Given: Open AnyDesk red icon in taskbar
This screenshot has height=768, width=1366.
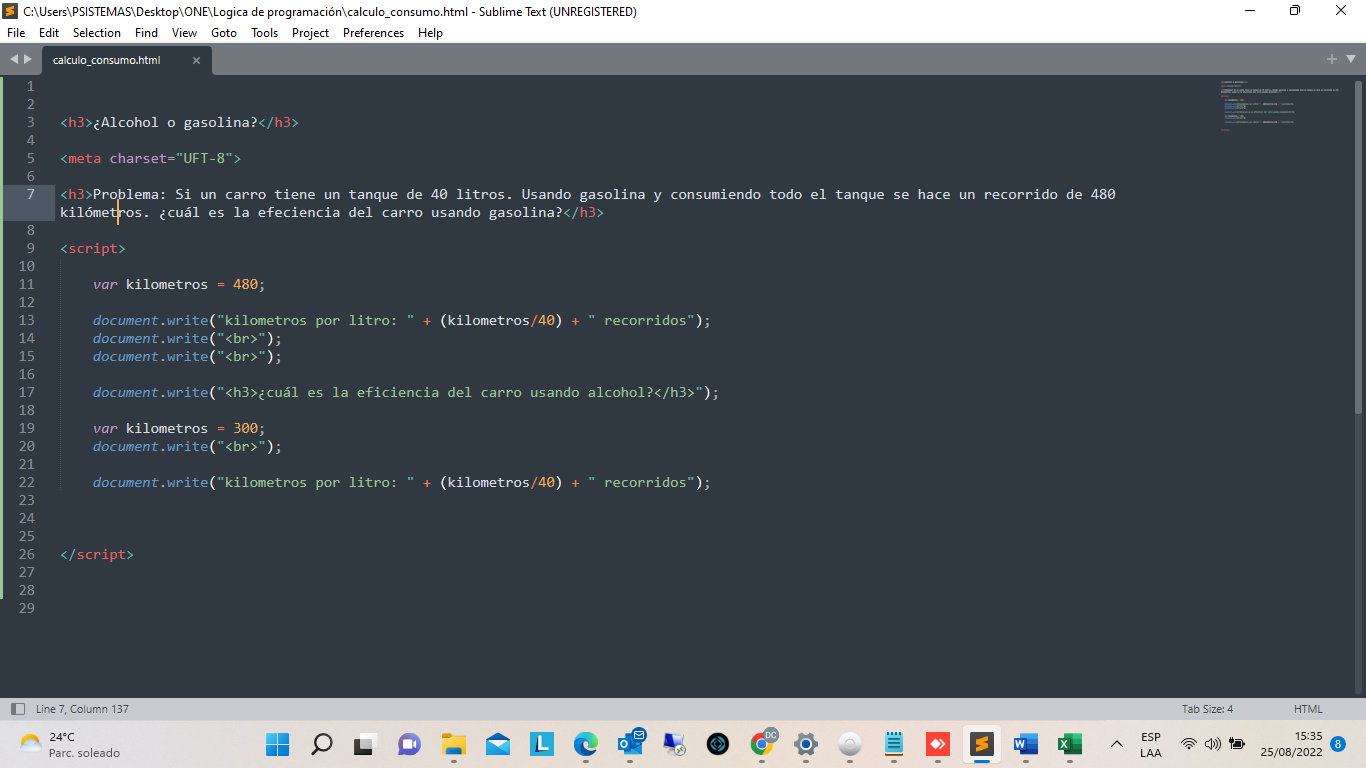Looking at the screenshot, I should click(x=938, y=744).
